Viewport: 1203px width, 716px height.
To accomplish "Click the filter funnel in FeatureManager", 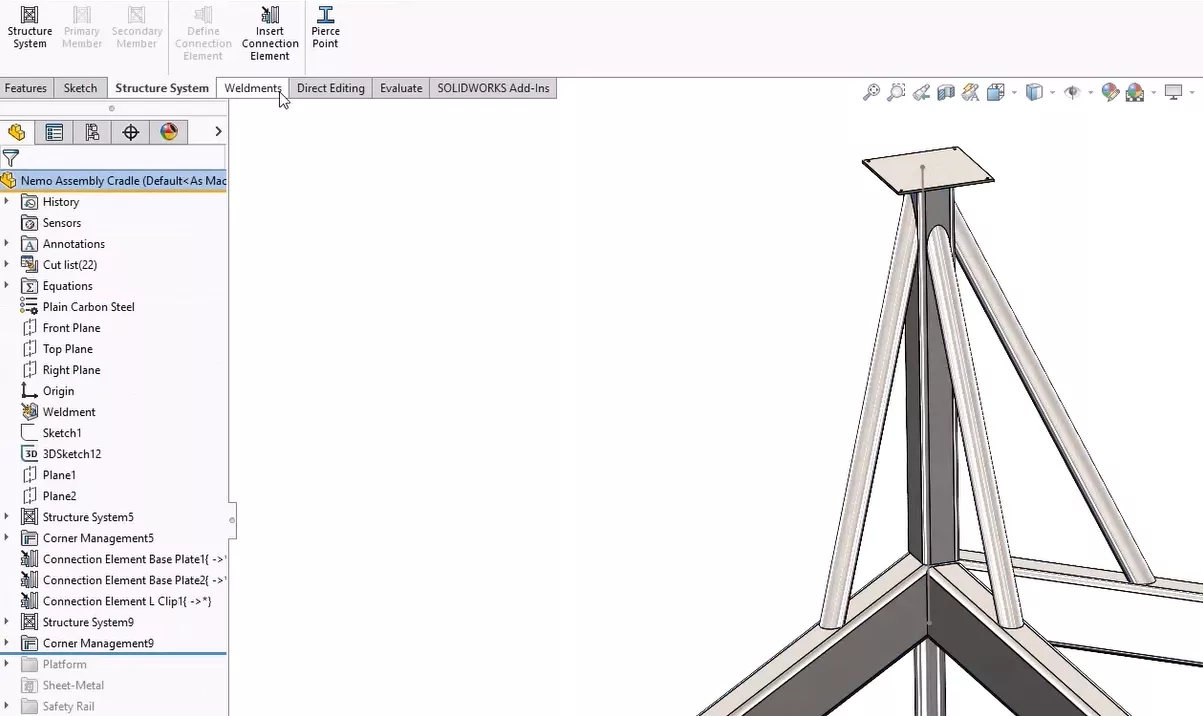I will 11,158.
